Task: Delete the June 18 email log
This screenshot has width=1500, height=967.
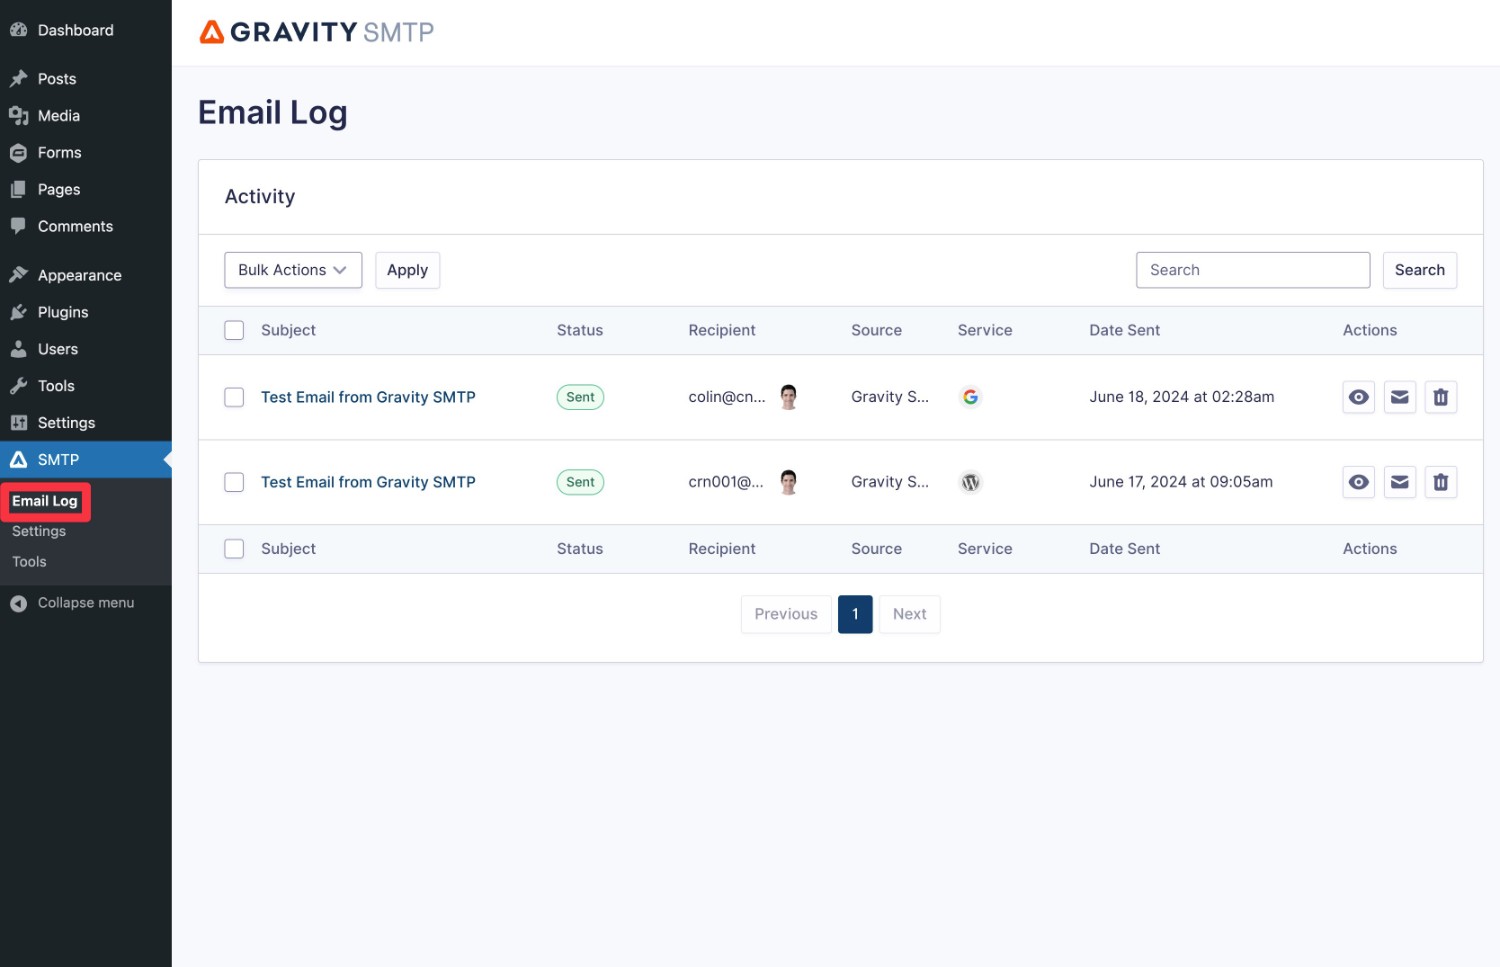Action: coord(1440,397)
